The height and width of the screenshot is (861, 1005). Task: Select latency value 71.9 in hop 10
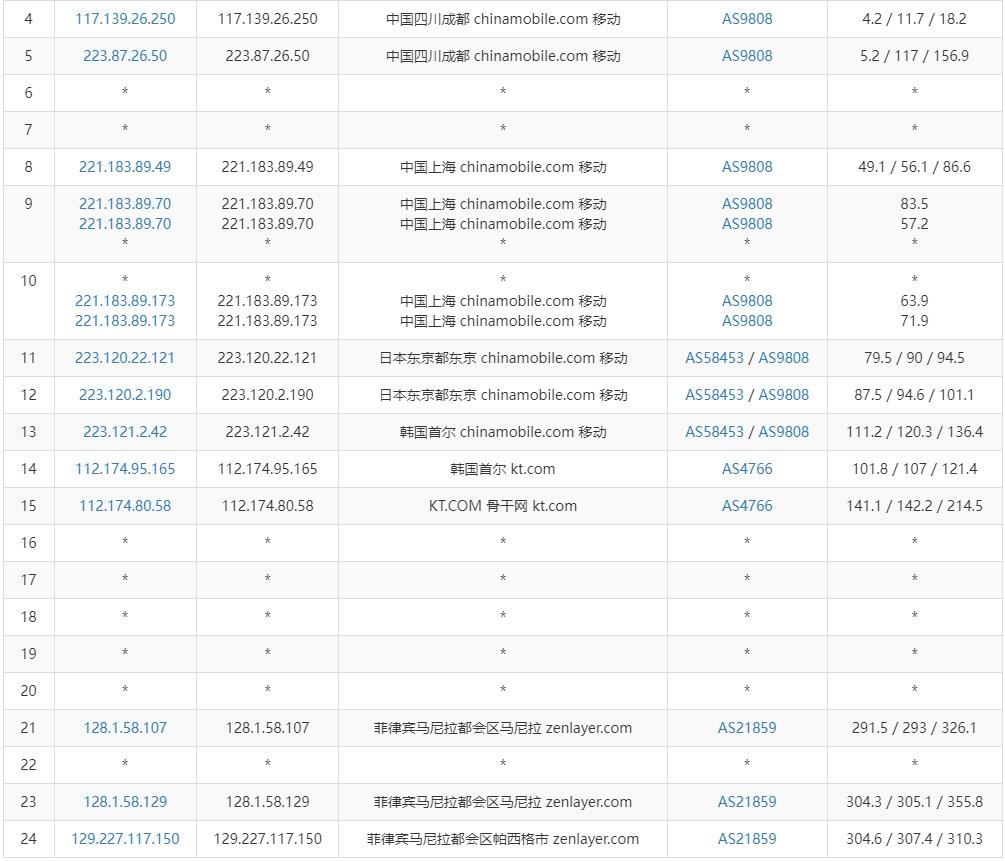click(x=914, y=321)
